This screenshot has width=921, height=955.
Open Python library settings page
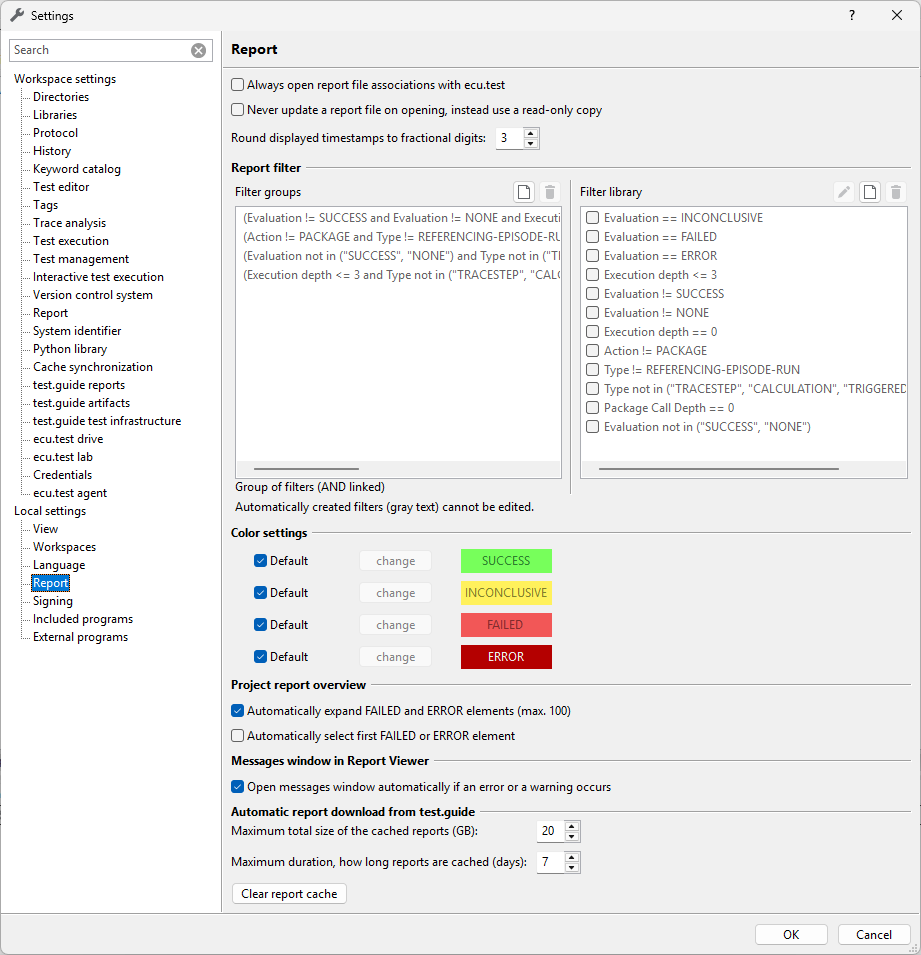tap(70, 349)
